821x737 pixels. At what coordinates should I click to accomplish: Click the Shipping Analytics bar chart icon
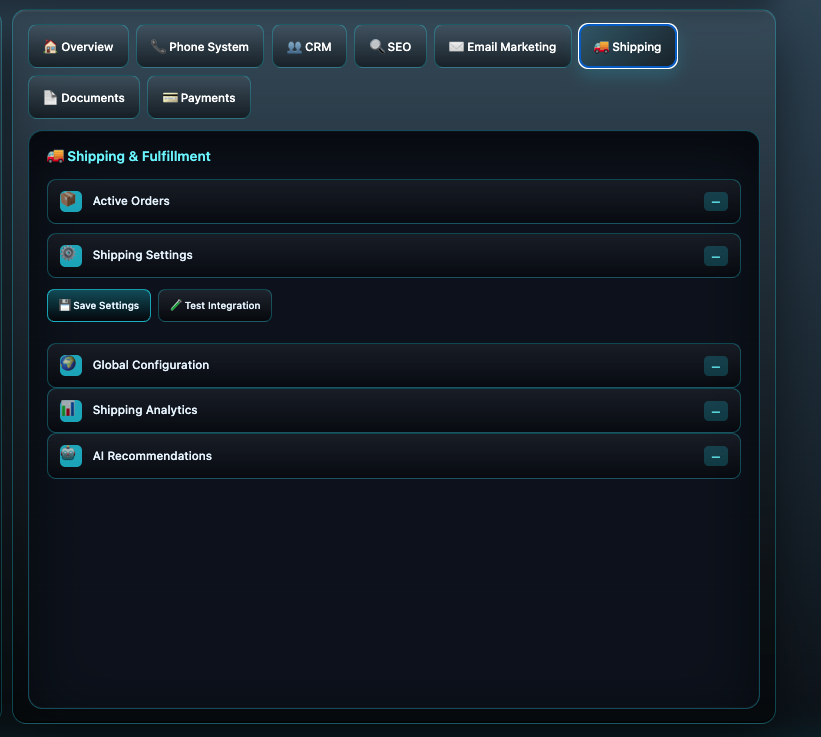pos(70,410)
